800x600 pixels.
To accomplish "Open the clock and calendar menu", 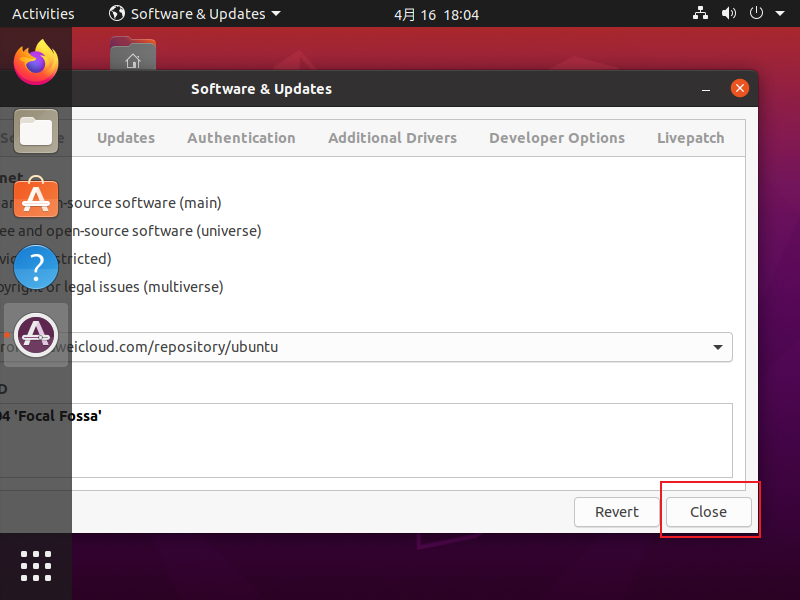I will [437, 14].
